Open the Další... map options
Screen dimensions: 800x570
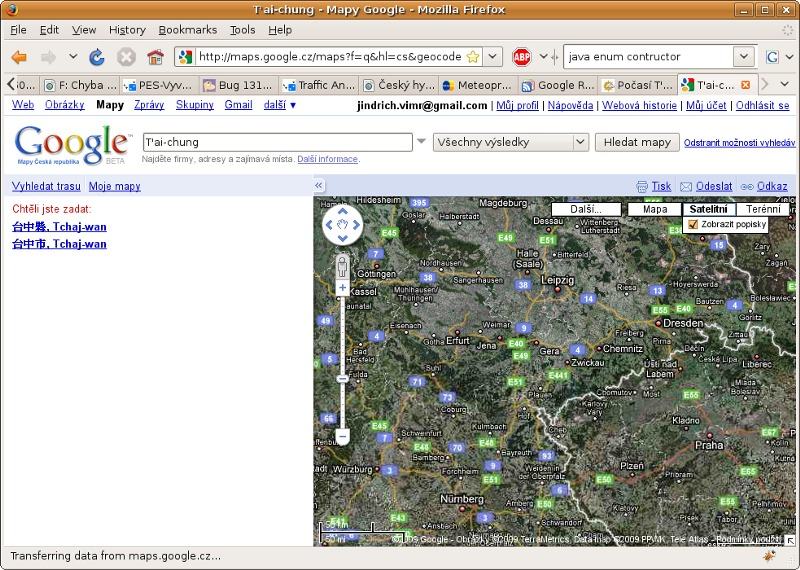tap(586, 209)
